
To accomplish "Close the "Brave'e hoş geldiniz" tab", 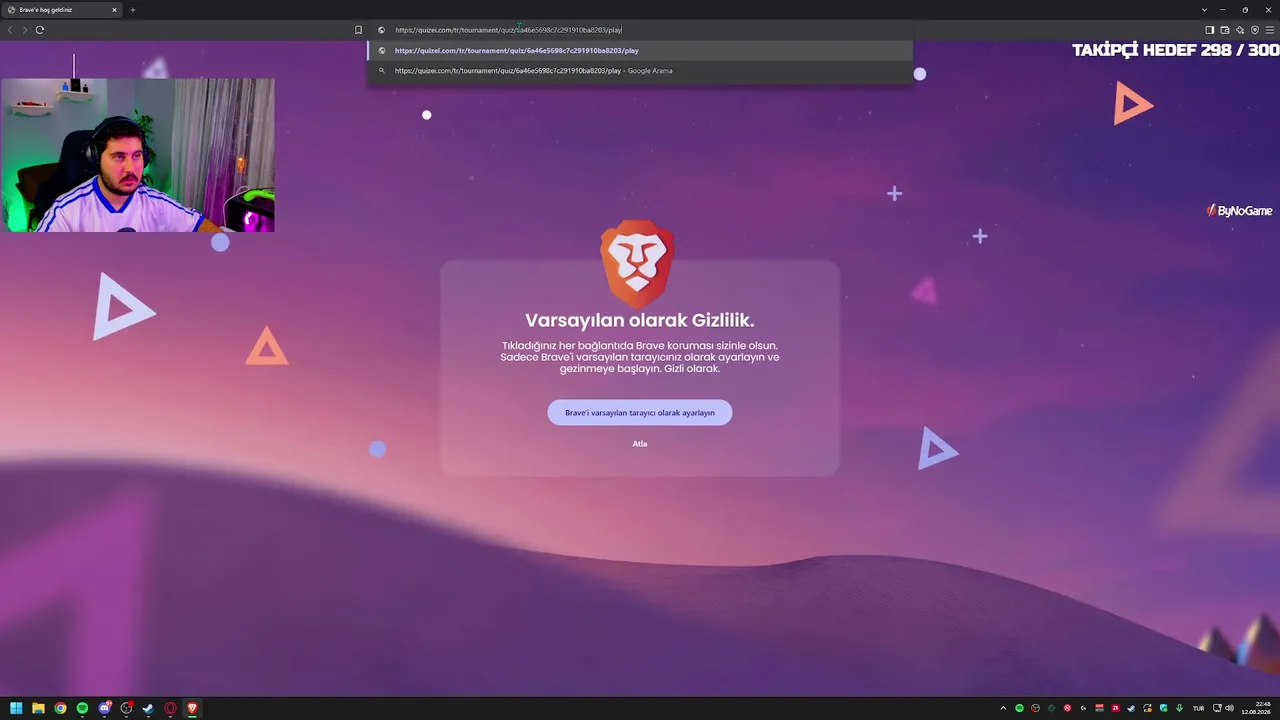I will (114, 10).
